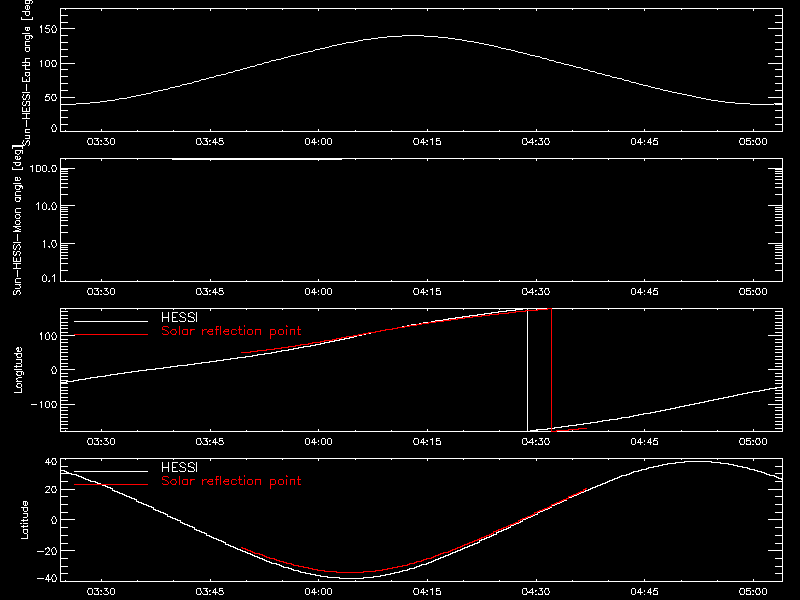Click white HESSI legend line in Latitude plot
This screenshot has width=800, height=600.
pyautogui.click(x=111, y=471)
